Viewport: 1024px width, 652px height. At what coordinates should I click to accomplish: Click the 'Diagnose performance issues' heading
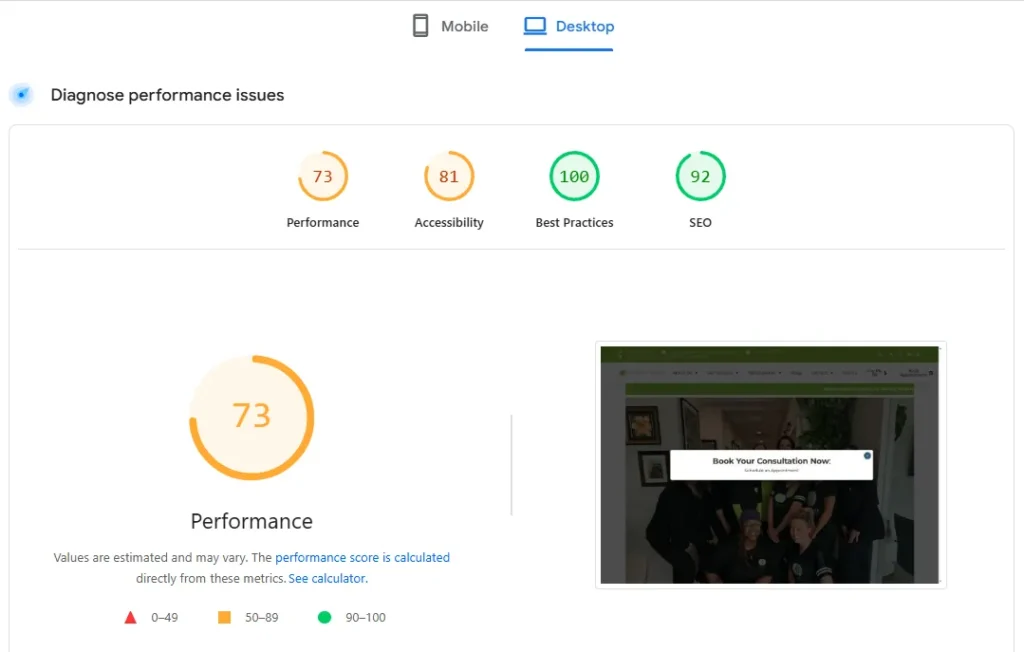[x=167, y=95]
